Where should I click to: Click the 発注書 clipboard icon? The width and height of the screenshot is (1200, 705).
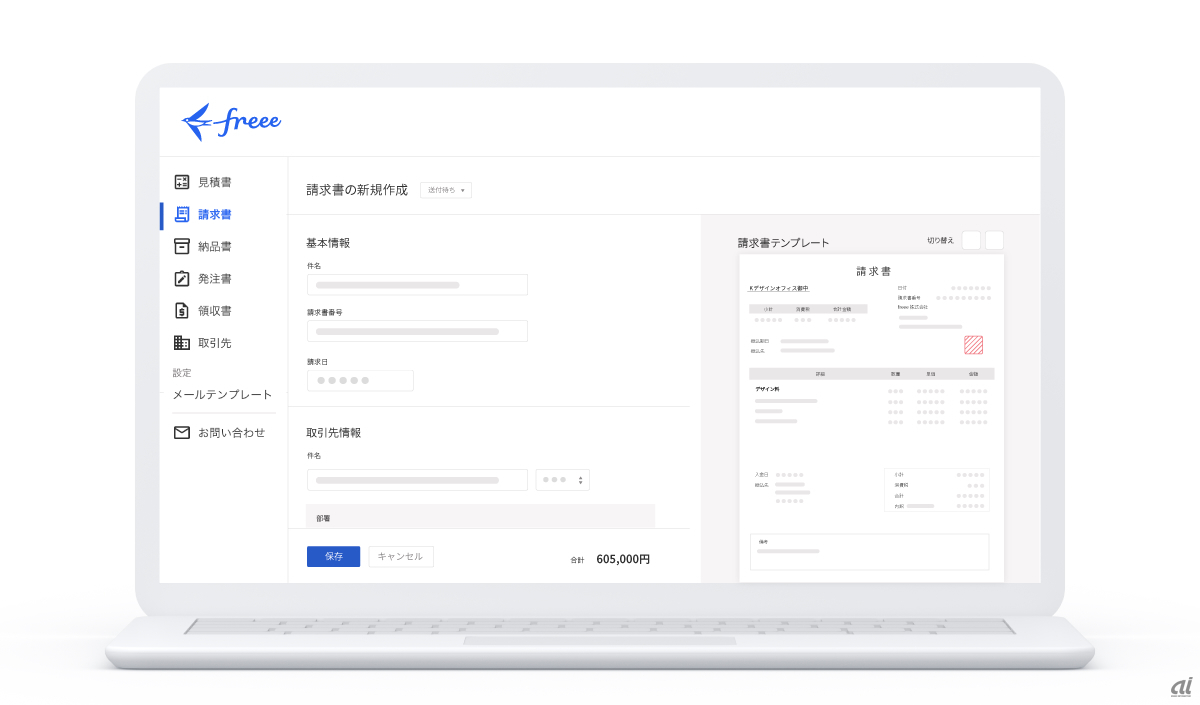182,278
